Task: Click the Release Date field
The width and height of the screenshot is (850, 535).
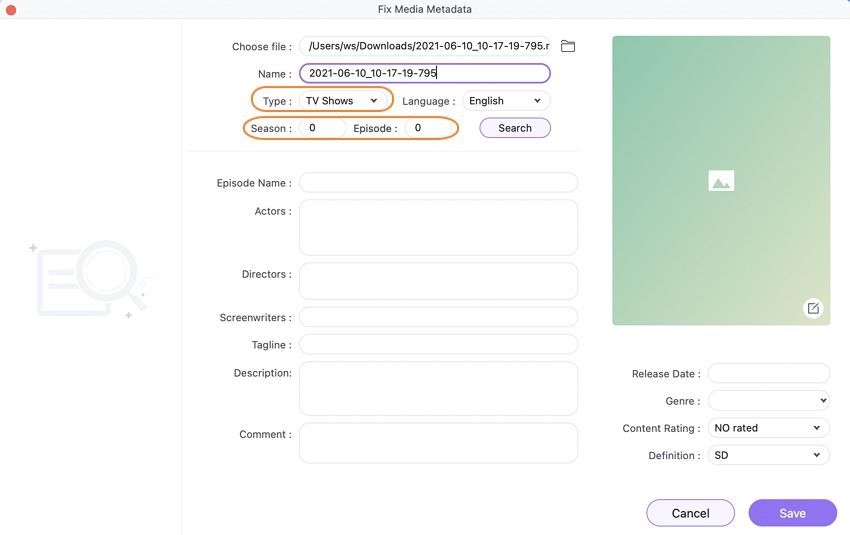Action: 768,374
